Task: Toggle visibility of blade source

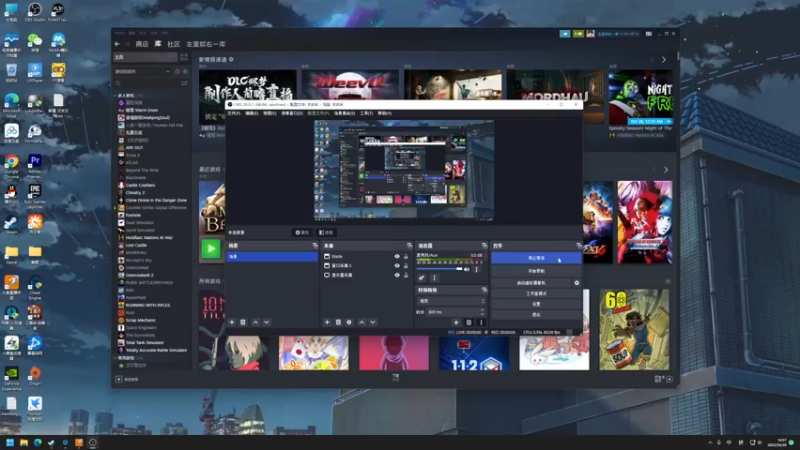Action: coord(397,257)
